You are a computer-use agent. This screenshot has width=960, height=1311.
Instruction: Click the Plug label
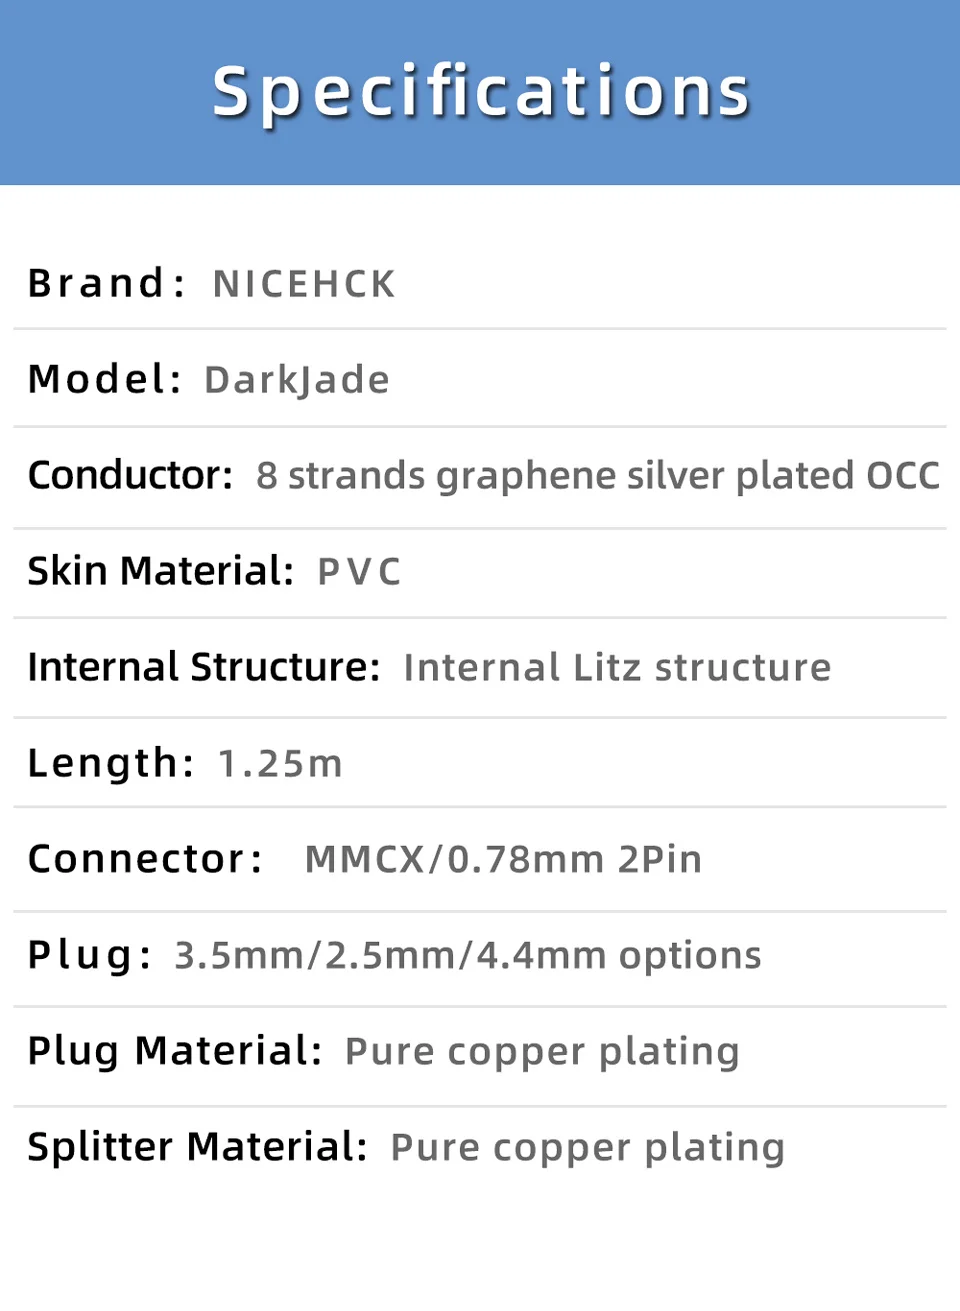(x=89, y=955)
